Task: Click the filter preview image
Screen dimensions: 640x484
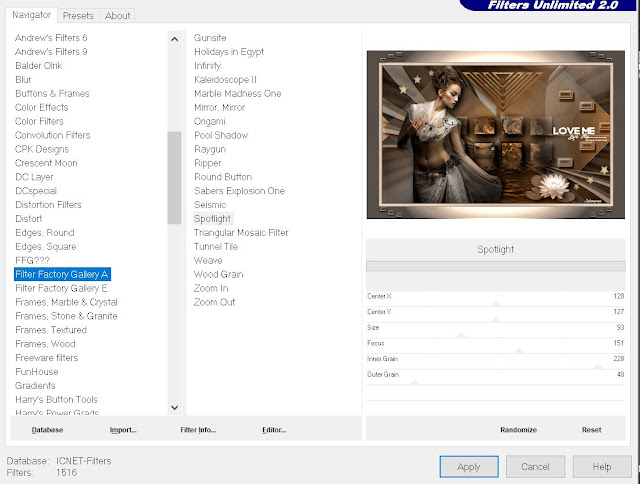Action: point(496,135)
